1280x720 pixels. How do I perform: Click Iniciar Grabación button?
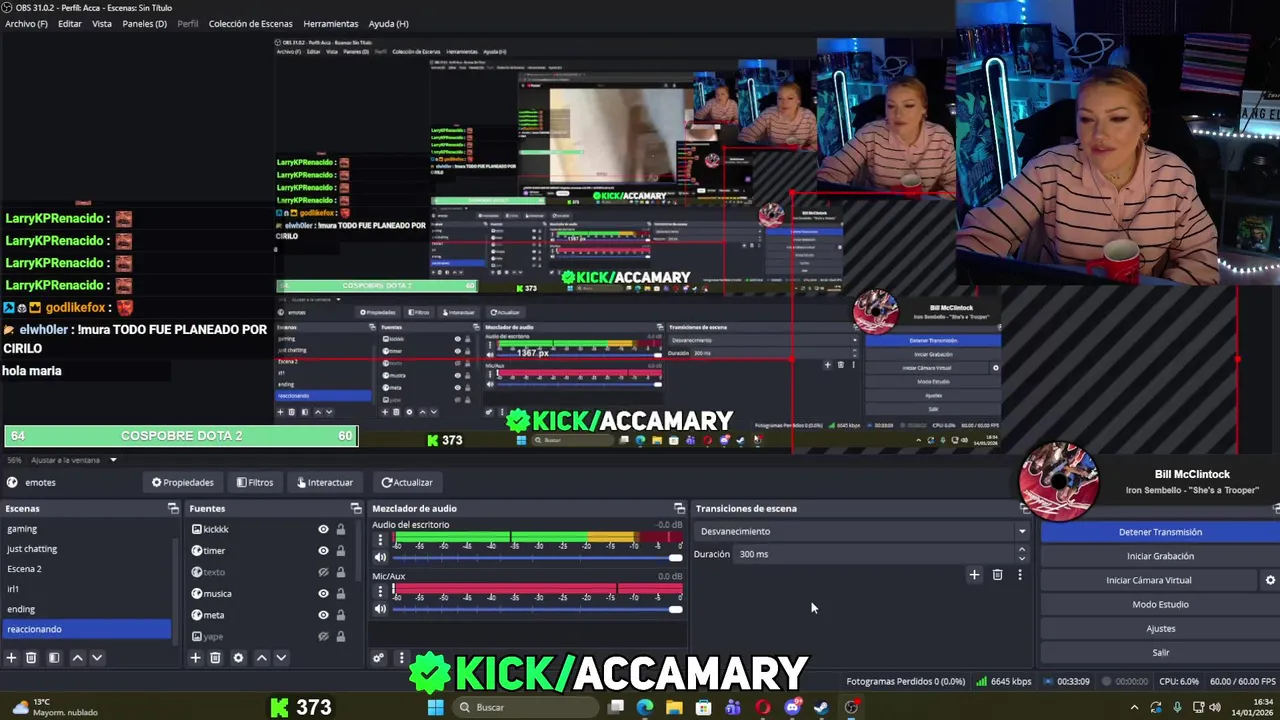(1160, 556)
